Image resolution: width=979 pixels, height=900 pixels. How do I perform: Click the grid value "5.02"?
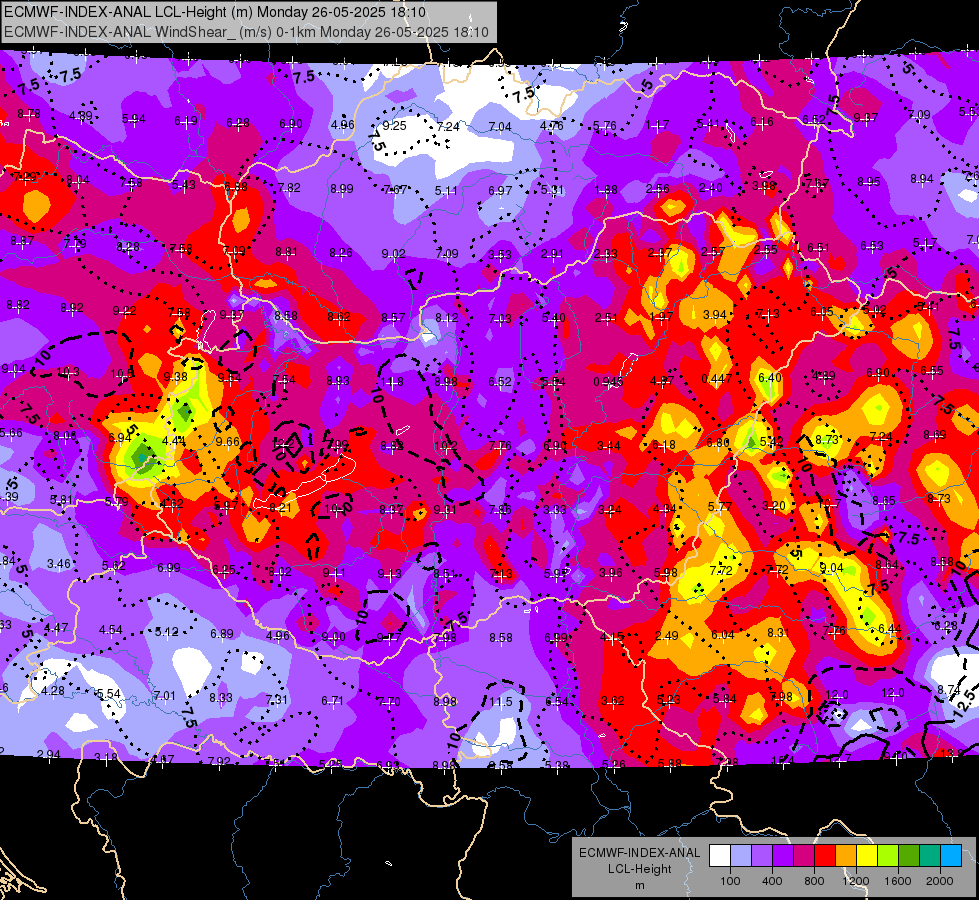coord(875,309)
